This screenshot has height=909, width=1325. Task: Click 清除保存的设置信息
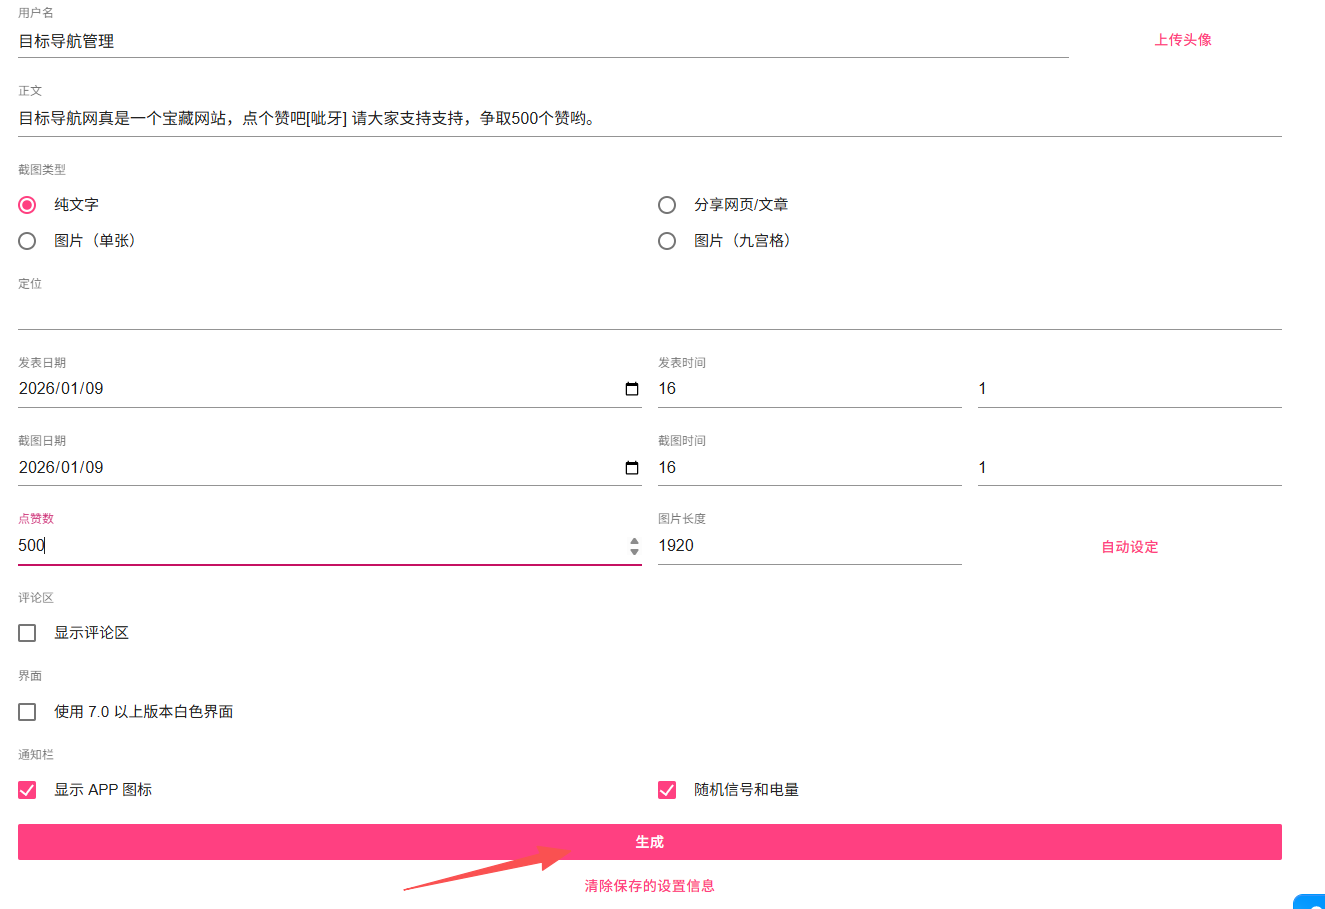(650, 885)
